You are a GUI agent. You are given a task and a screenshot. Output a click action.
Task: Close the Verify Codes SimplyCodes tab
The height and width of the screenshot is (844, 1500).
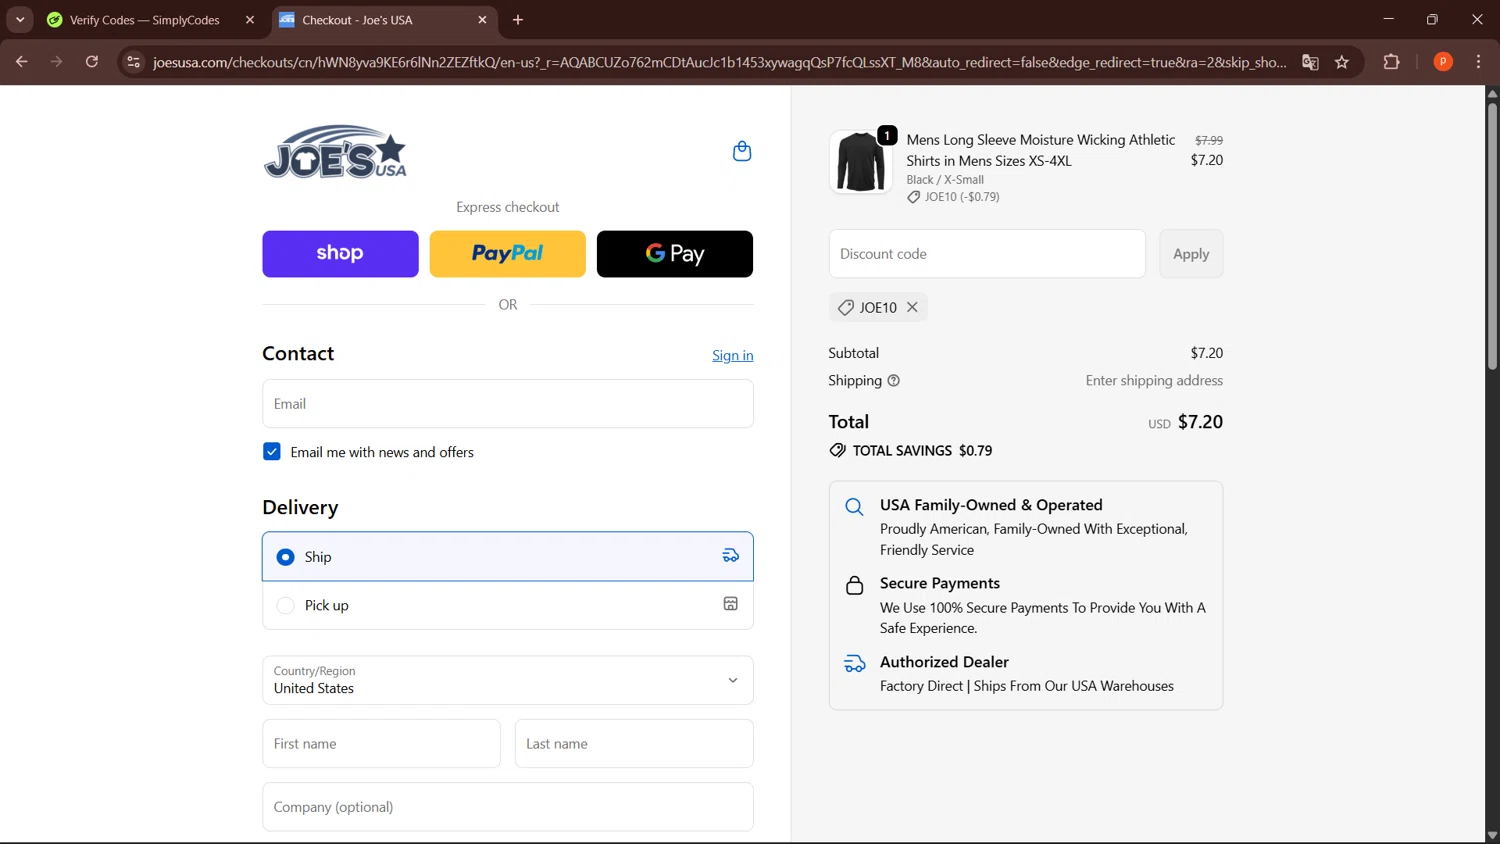(x=250, y=20)
